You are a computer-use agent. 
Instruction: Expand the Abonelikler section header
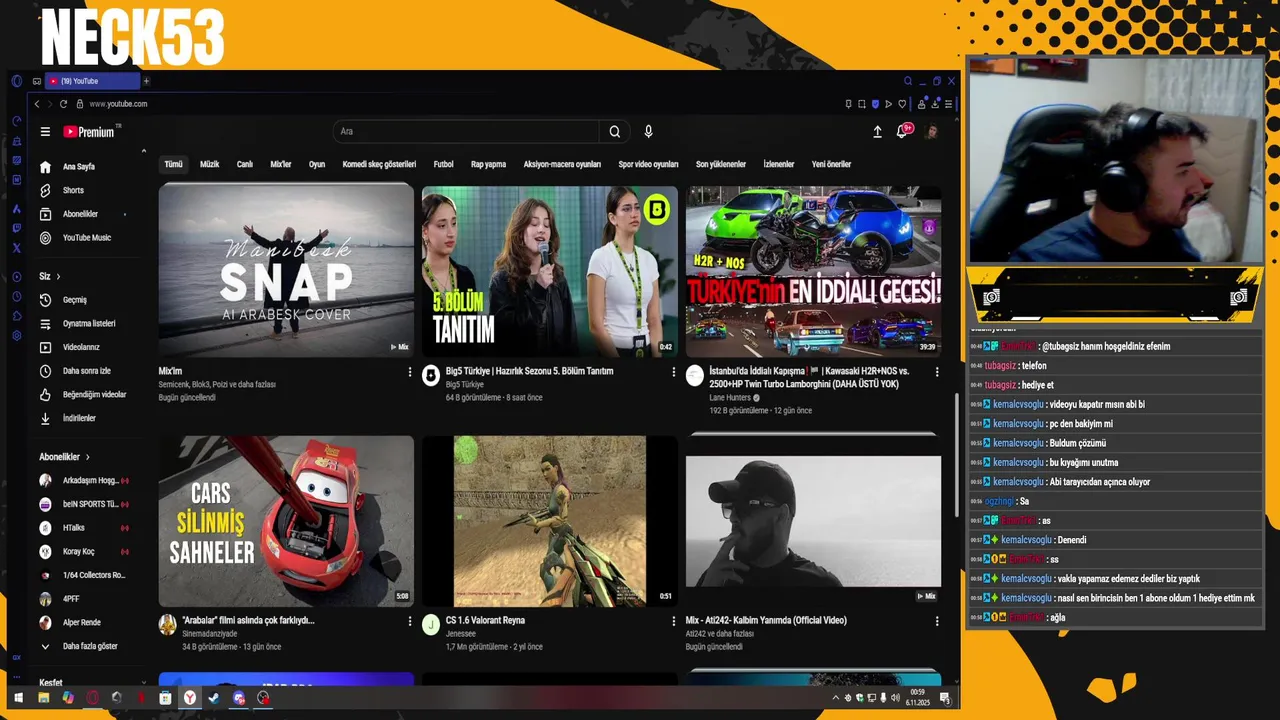pyautogui.click(x=65, y=457)
